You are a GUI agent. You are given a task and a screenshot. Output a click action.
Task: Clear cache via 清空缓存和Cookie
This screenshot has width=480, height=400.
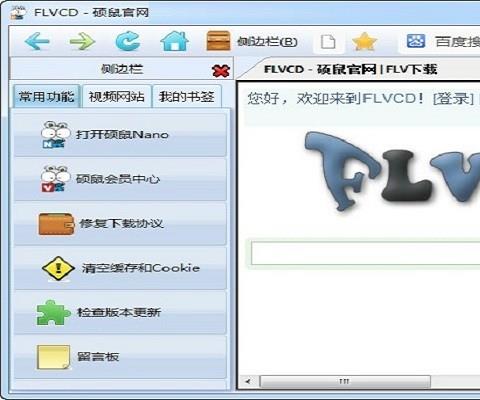coord(120,268)
